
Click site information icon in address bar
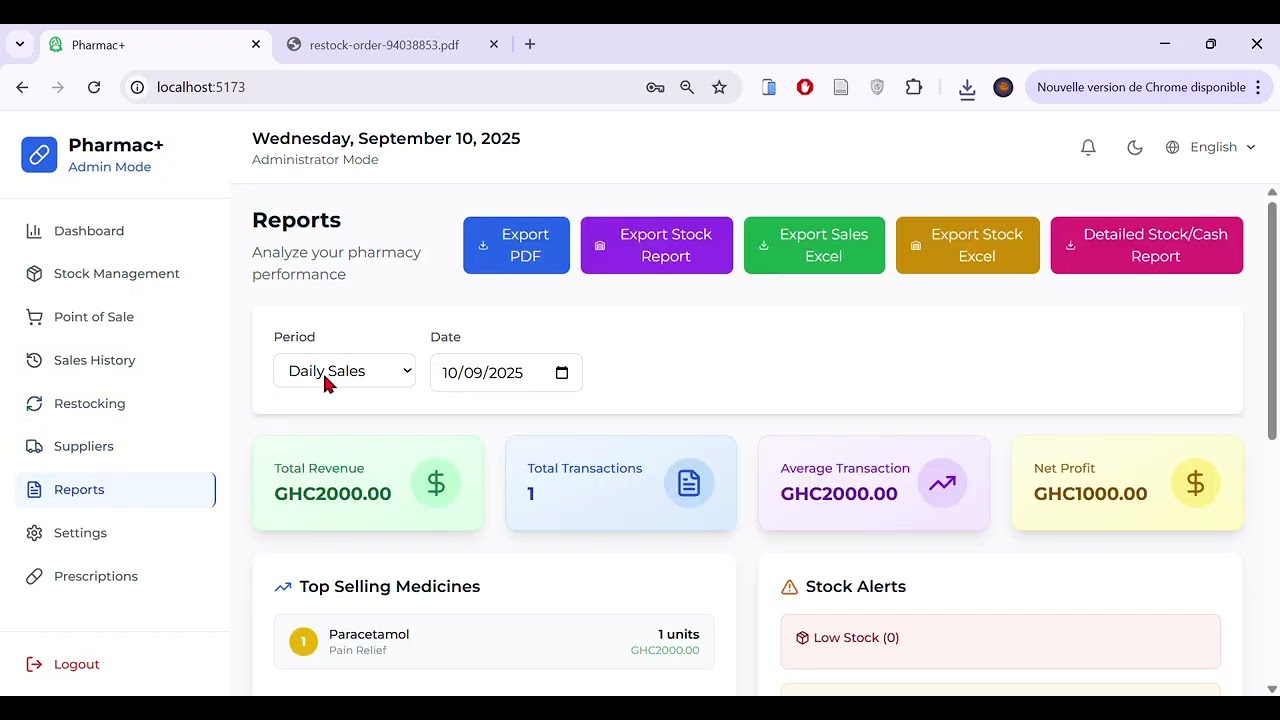click(x=137, y=87)
